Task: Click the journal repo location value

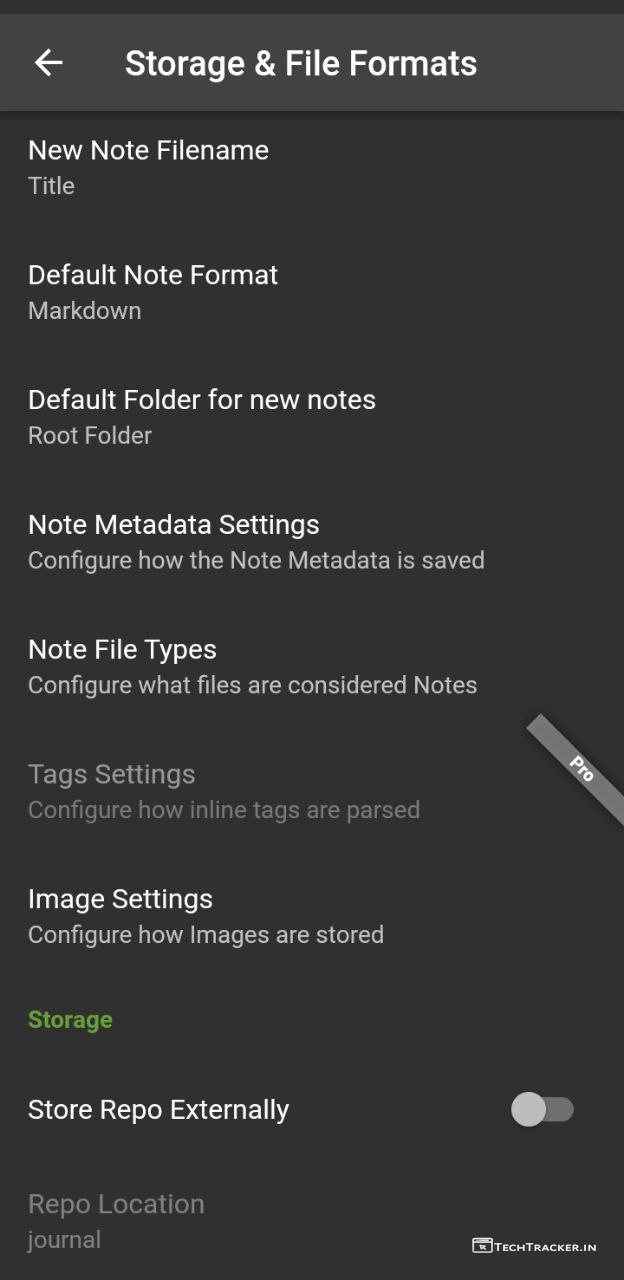Action: click(64, 1240)
